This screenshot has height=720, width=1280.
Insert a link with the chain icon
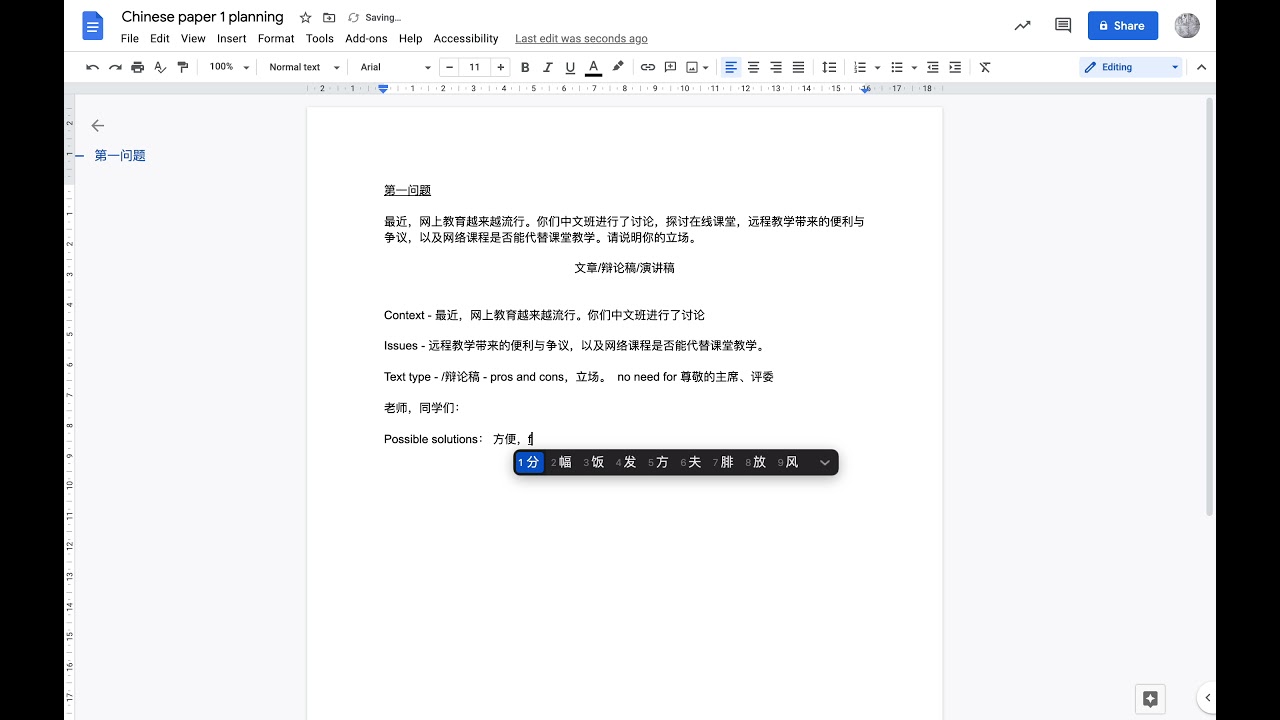pos(648,67)
